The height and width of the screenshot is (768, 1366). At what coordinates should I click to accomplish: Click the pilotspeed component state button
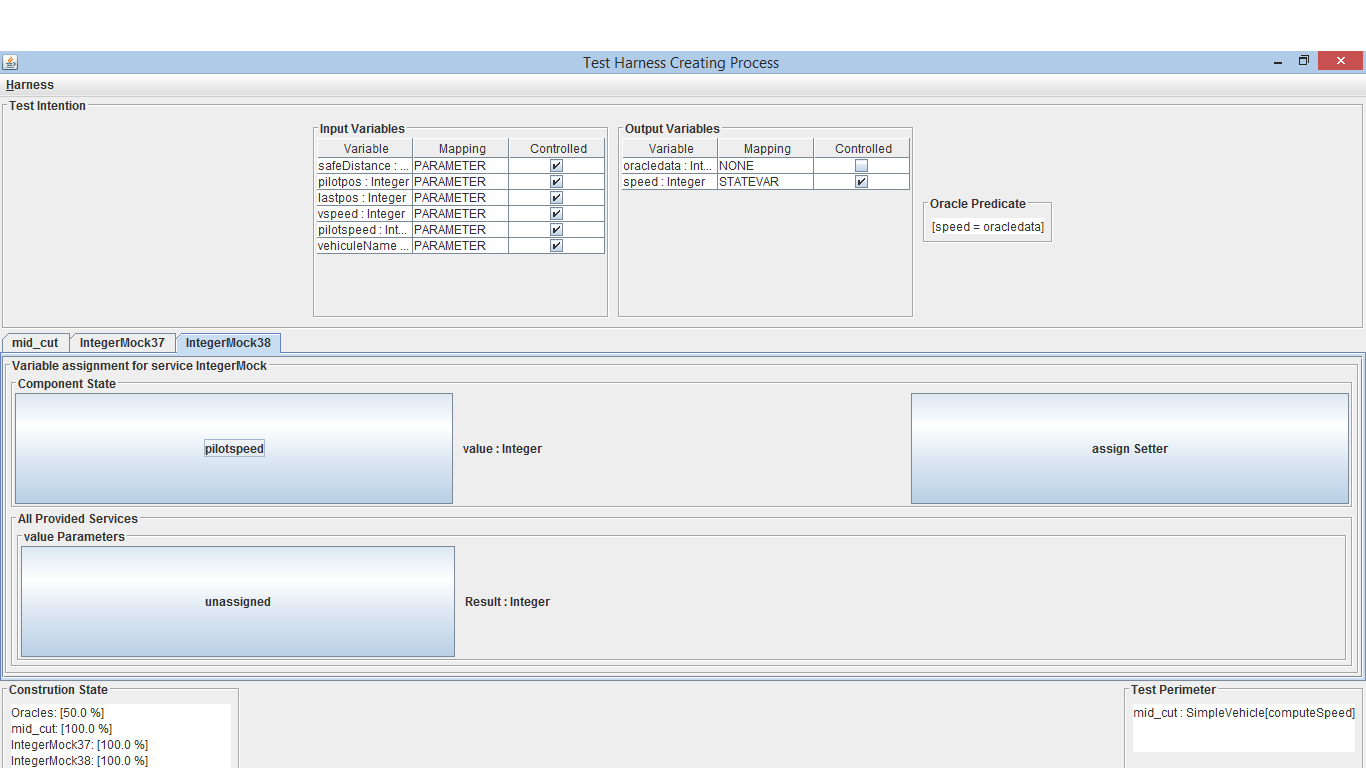tap(234, 449)
